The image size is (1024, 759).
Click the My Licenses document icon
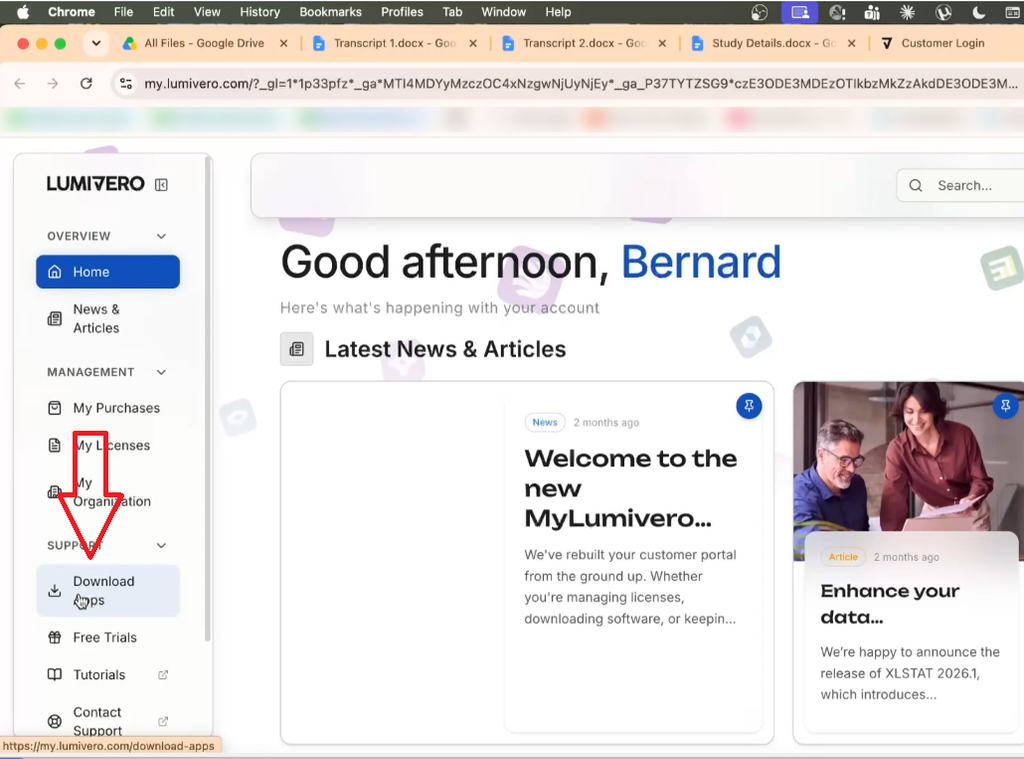click(x=55, y=445)
